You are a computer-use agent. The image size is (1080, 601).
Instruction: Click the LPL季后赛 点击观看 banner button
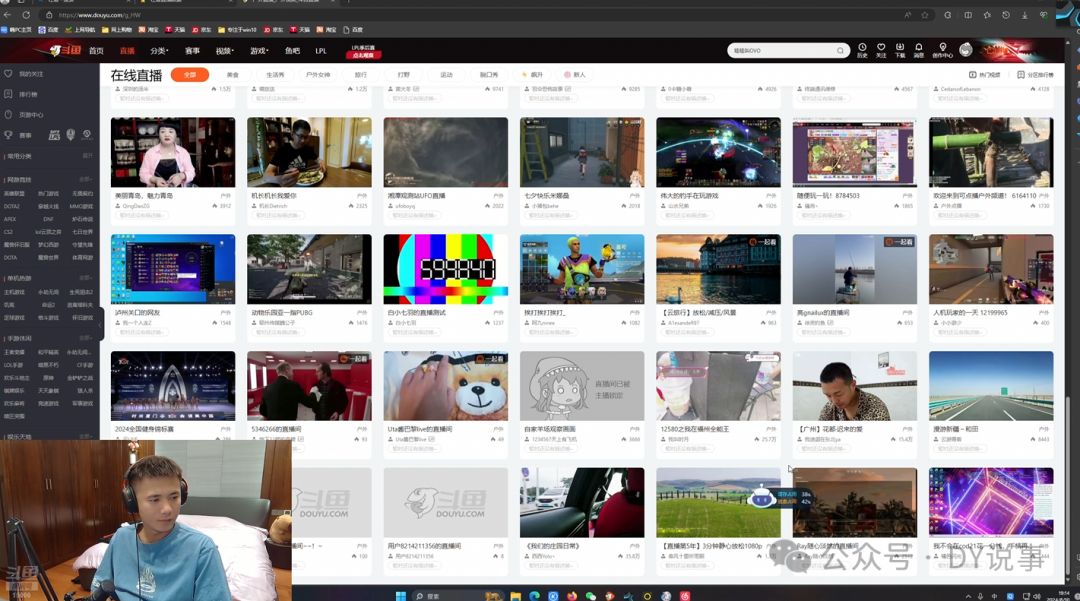363,52
